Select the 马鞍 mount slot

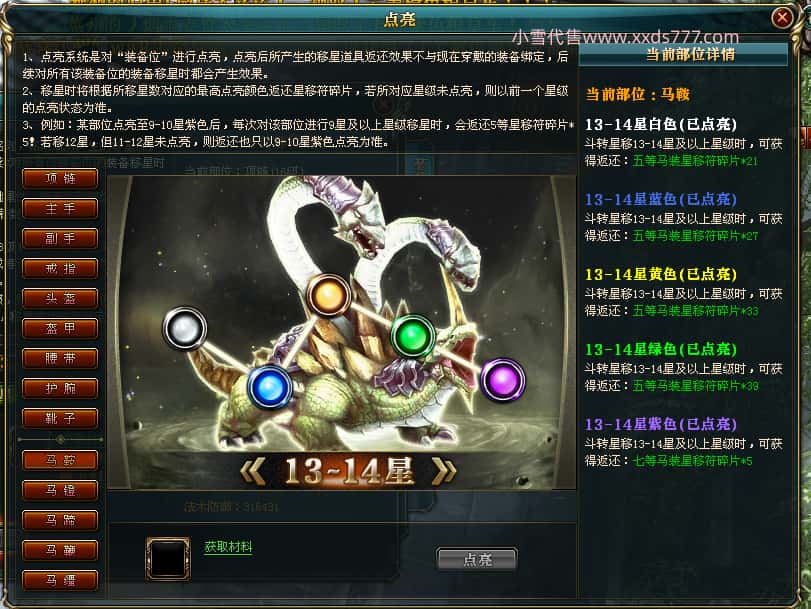[60, 460]
